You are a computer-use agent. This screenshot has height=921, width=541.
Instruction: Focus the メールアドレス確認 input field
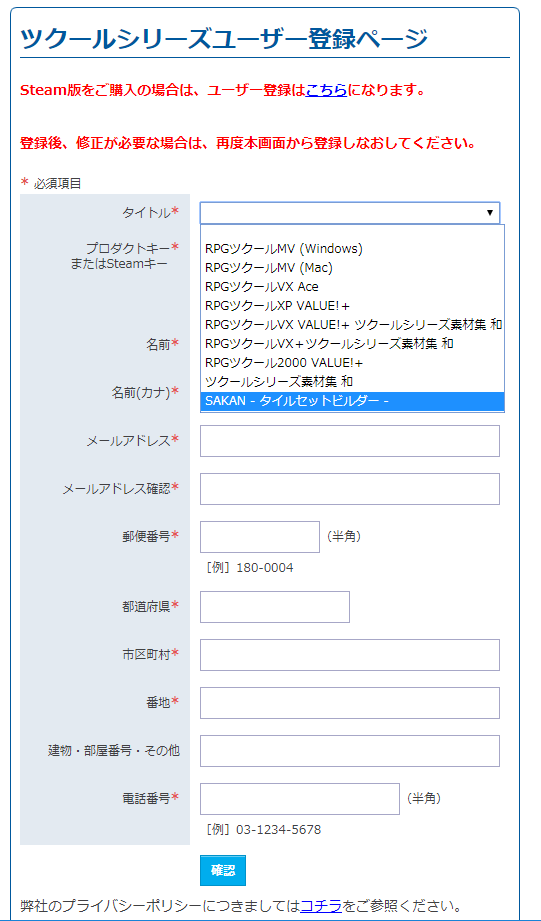(x=350, y=489)
